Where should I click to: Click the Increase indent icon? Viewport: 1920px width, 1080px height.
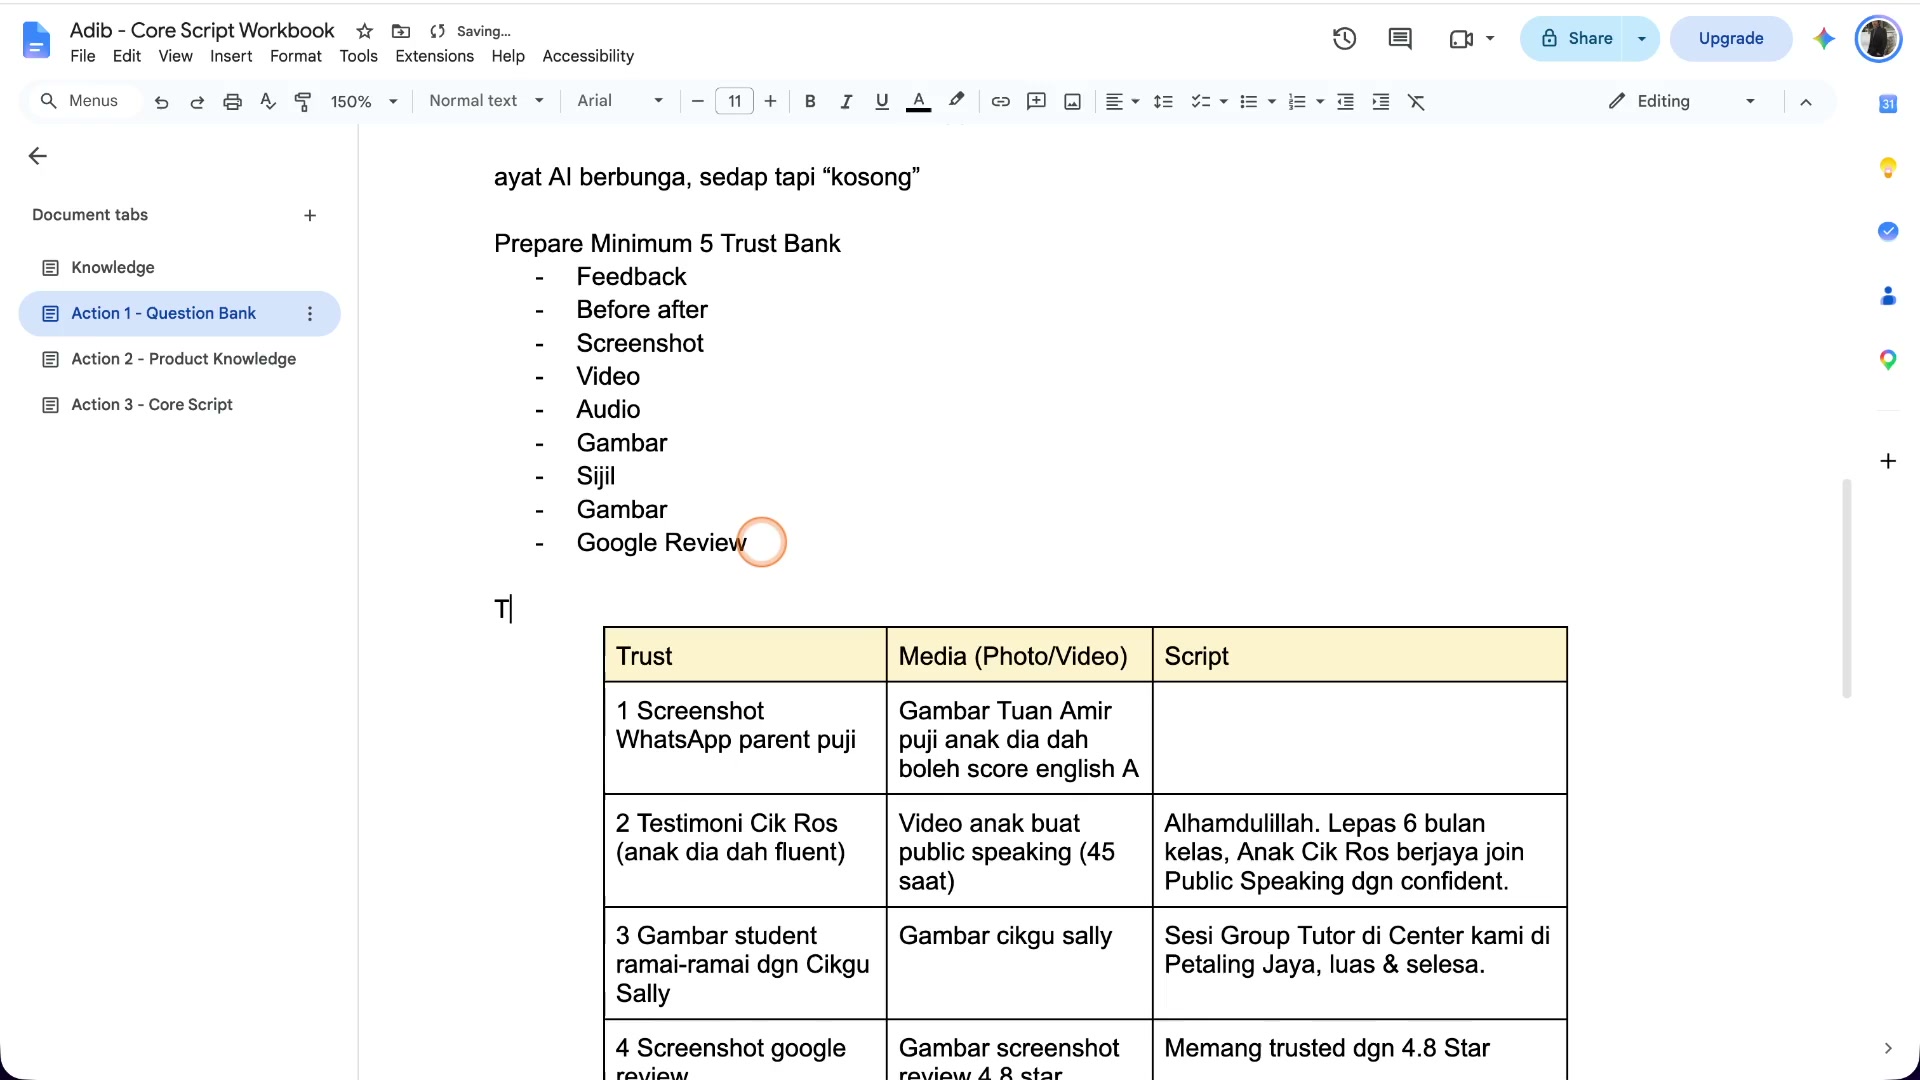[x=1381, y=101]
